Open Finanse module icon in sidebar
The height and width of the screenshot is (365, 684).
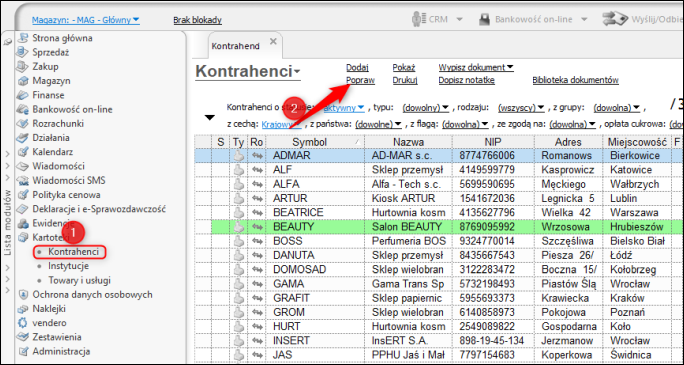22,95
